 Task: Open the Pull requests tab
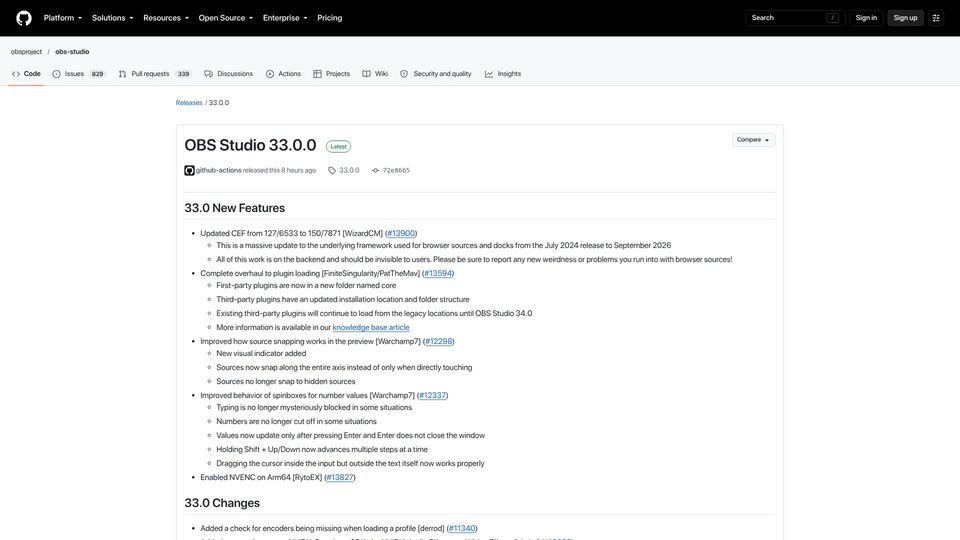tap(154, 73)
